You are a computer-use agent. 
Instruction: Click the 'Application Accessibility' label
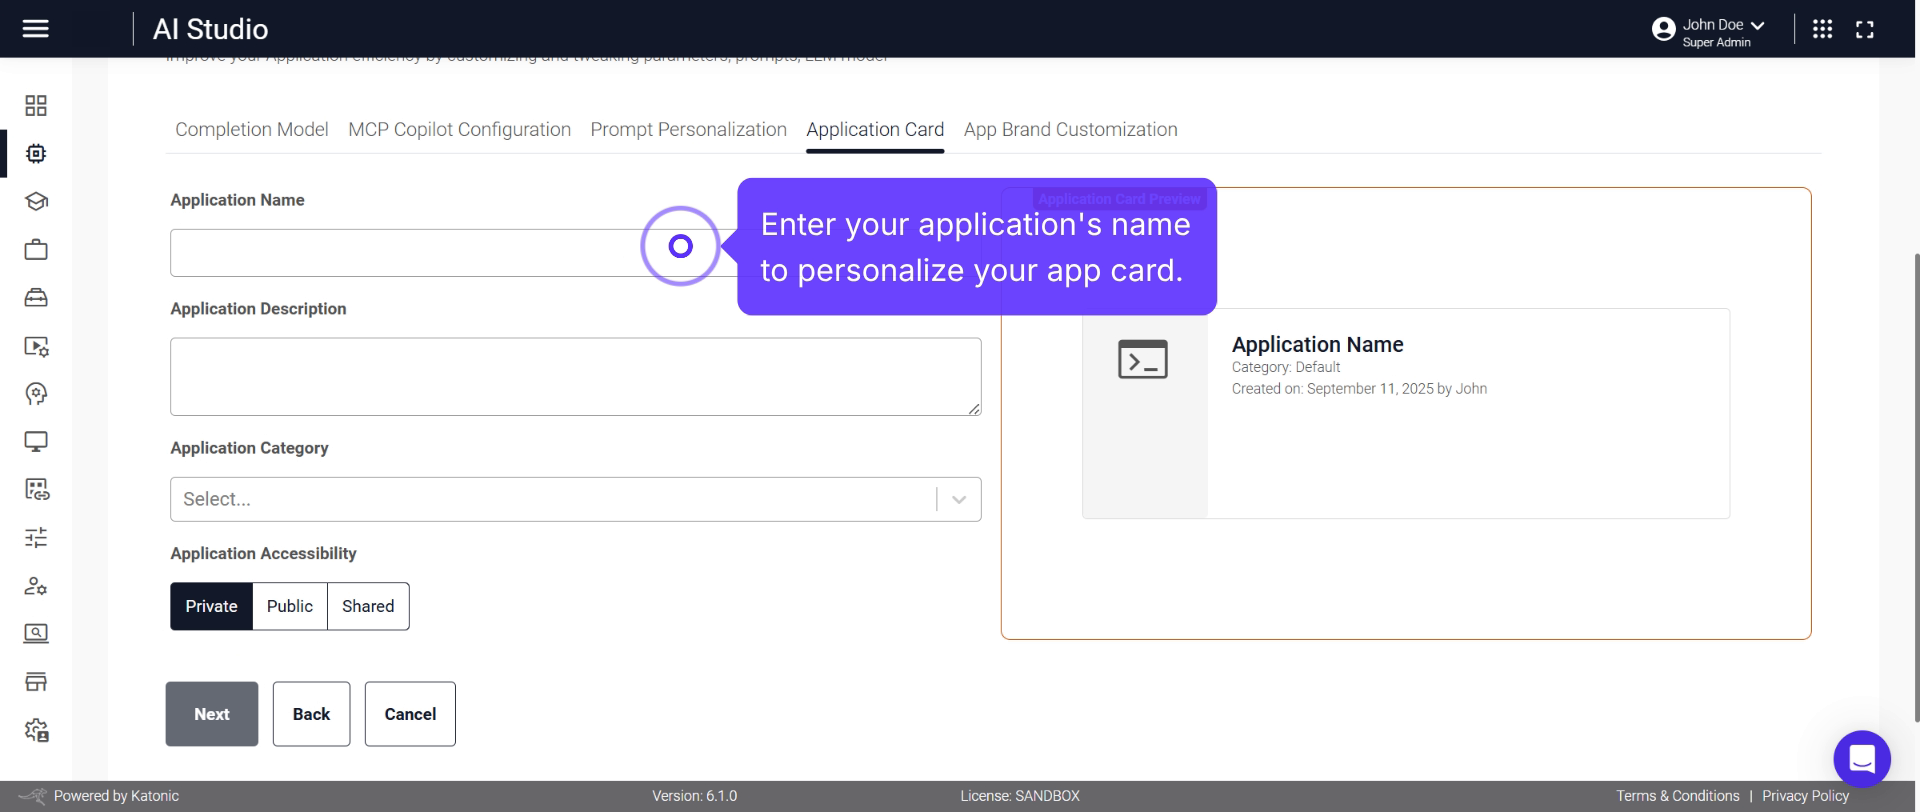pyautogui.click(x=263, y=553)
